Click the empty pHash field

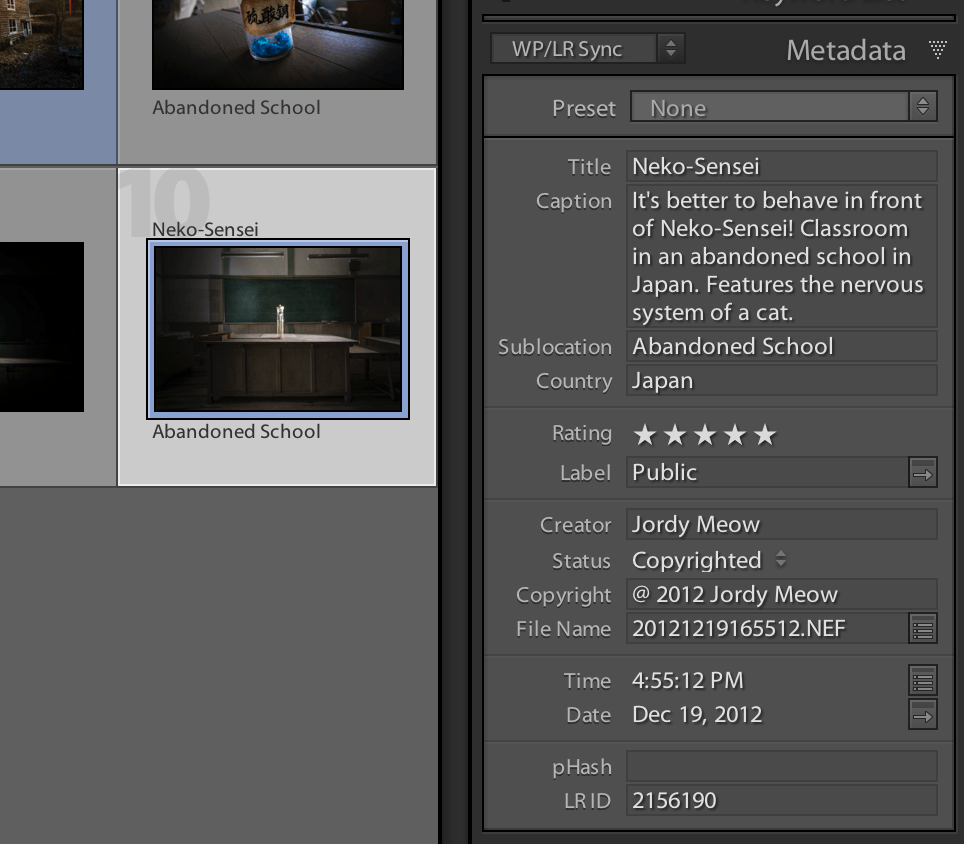782,767
